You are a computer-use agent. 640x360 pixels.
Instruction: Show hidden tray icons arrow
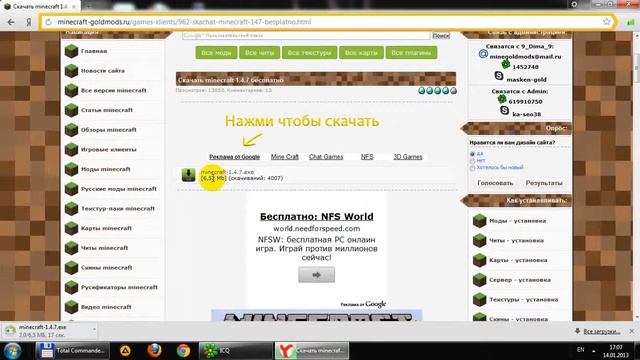pos(594,351)
